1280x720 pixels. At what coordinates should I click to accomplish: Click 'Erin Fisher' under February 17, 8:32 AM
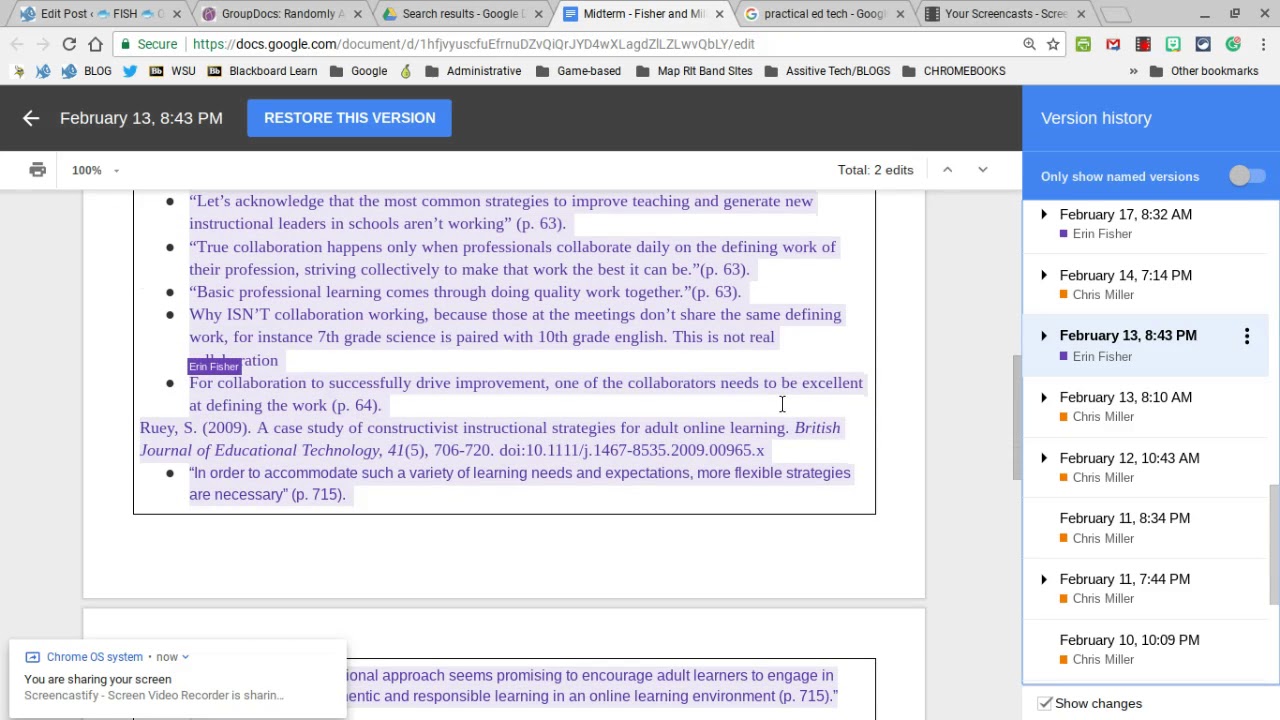pyautogui.click(x=1102, y=234)
